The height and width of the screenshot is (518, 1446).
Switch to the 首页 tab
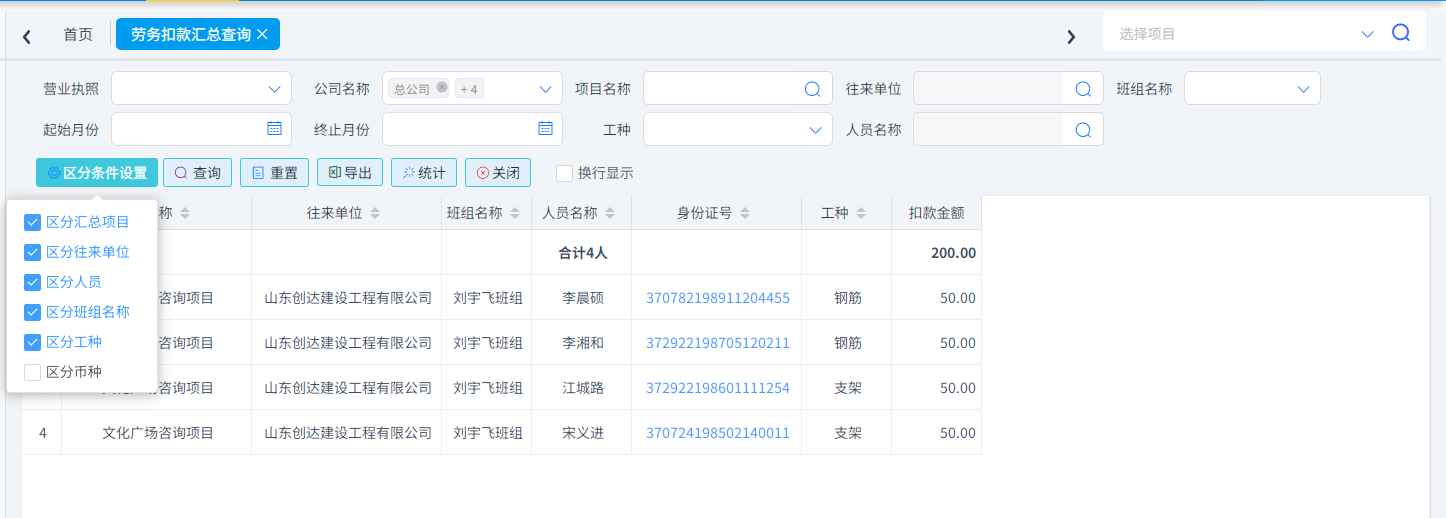coord(78,34)
